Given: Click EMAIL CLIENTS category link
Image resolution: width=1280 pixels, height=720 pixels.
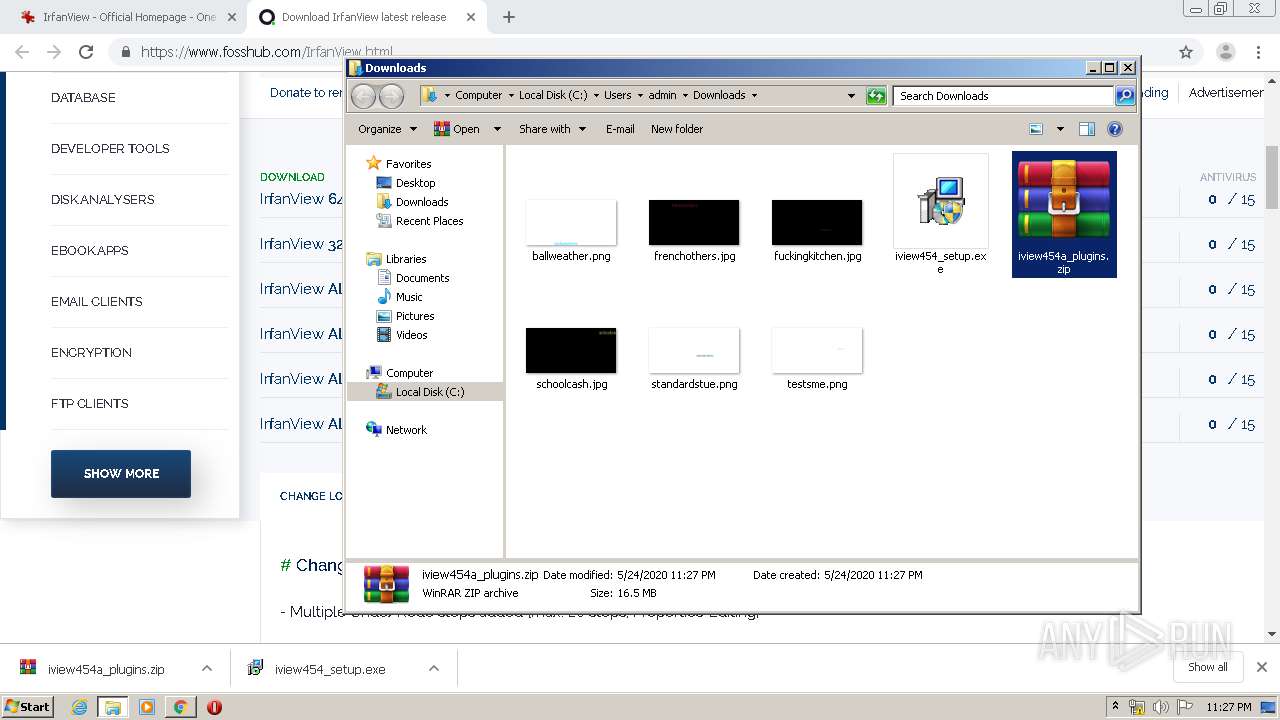Looking at the screenshot, I should 96,302.
